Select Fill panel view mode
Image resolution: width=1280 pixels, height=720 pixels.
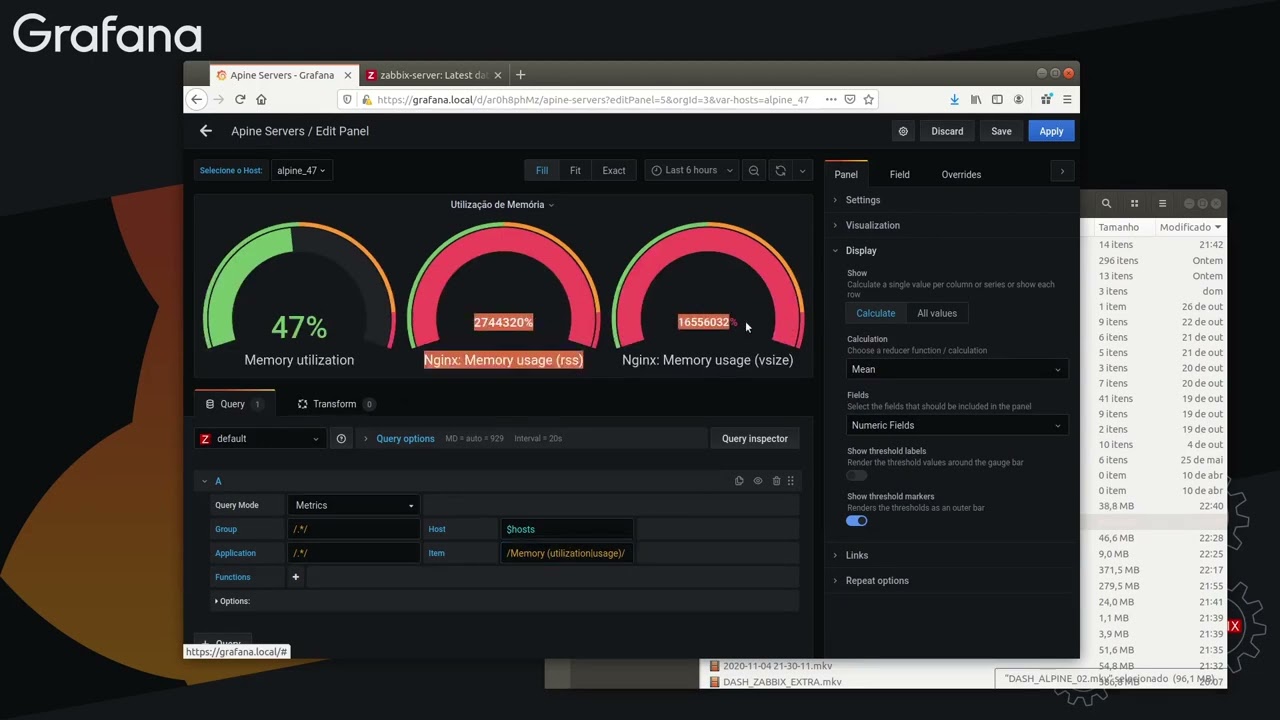(x=542, y=170)
